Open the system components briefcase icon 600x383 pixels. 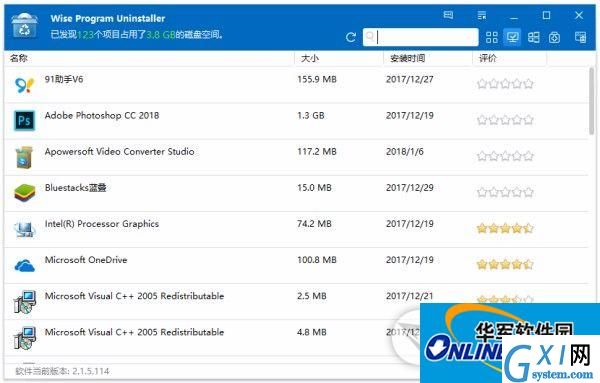pyautogui.click(x=554, y=37)
